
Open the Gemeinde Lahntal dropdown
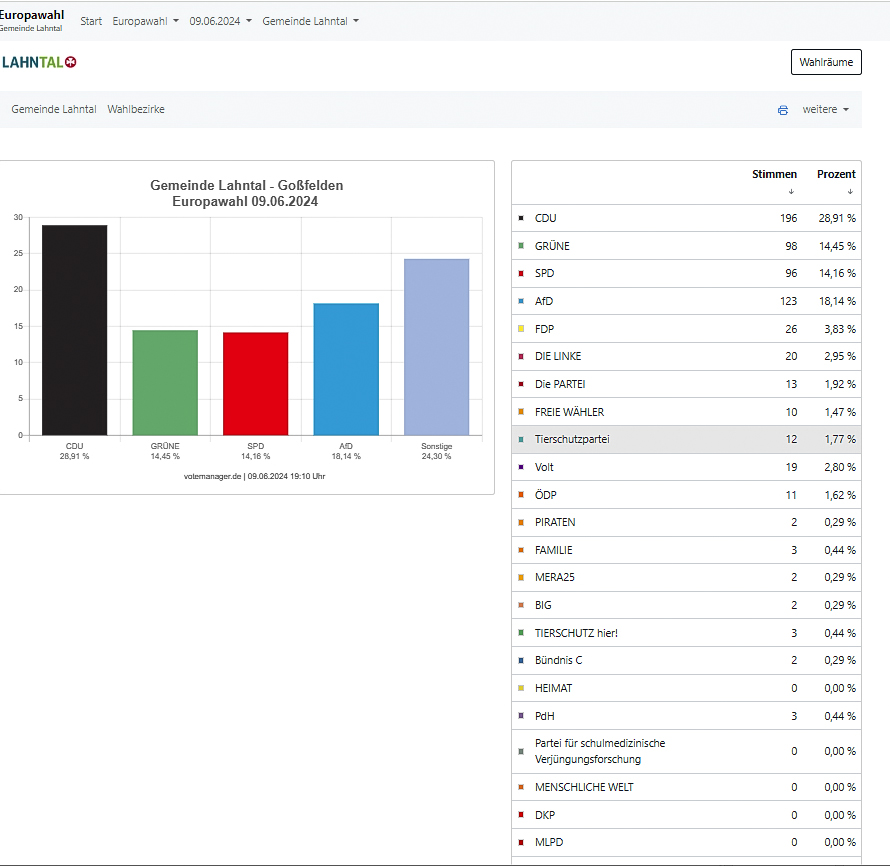pos(310,21)
